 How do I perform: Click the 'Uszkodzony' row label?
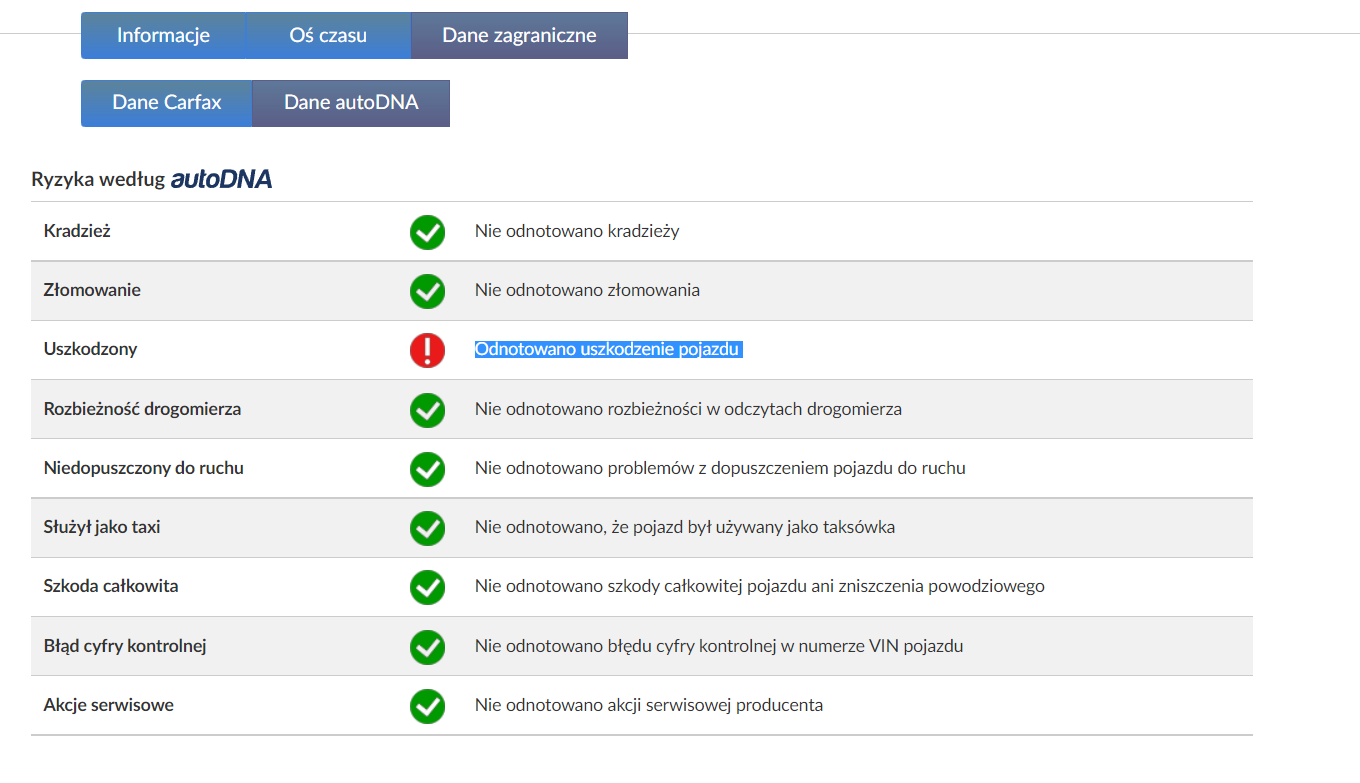[90, 349]
